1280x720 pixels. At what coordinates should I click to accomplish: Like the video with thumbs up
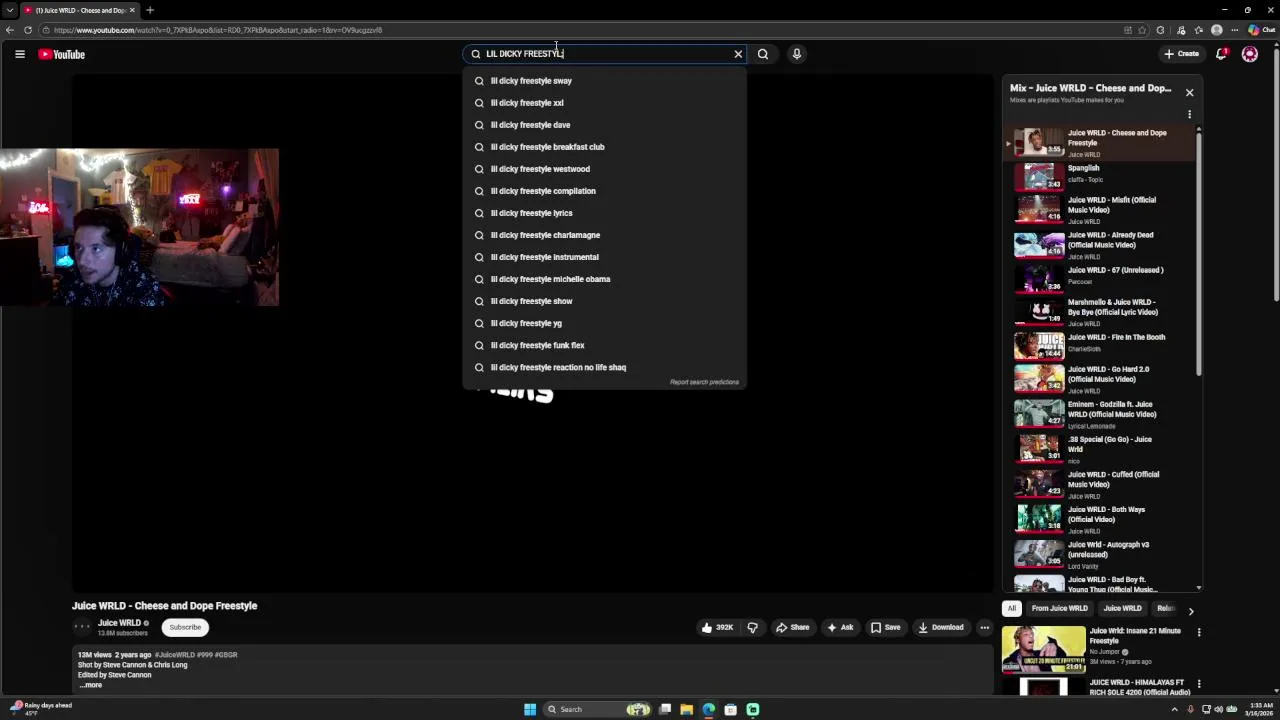717,627
